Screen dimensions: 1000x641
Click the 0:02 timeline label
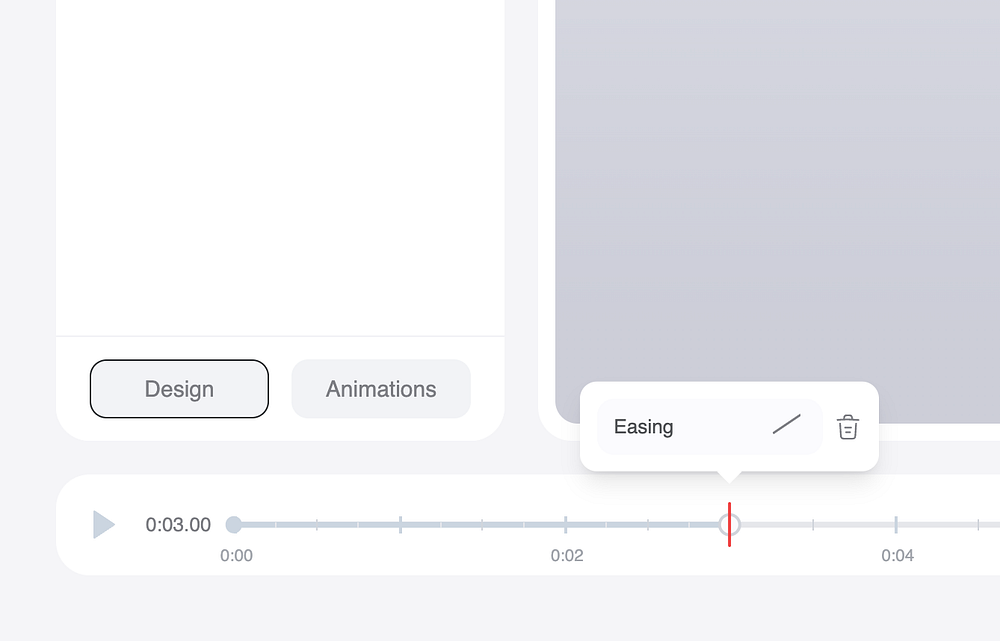tap(567, 556)
